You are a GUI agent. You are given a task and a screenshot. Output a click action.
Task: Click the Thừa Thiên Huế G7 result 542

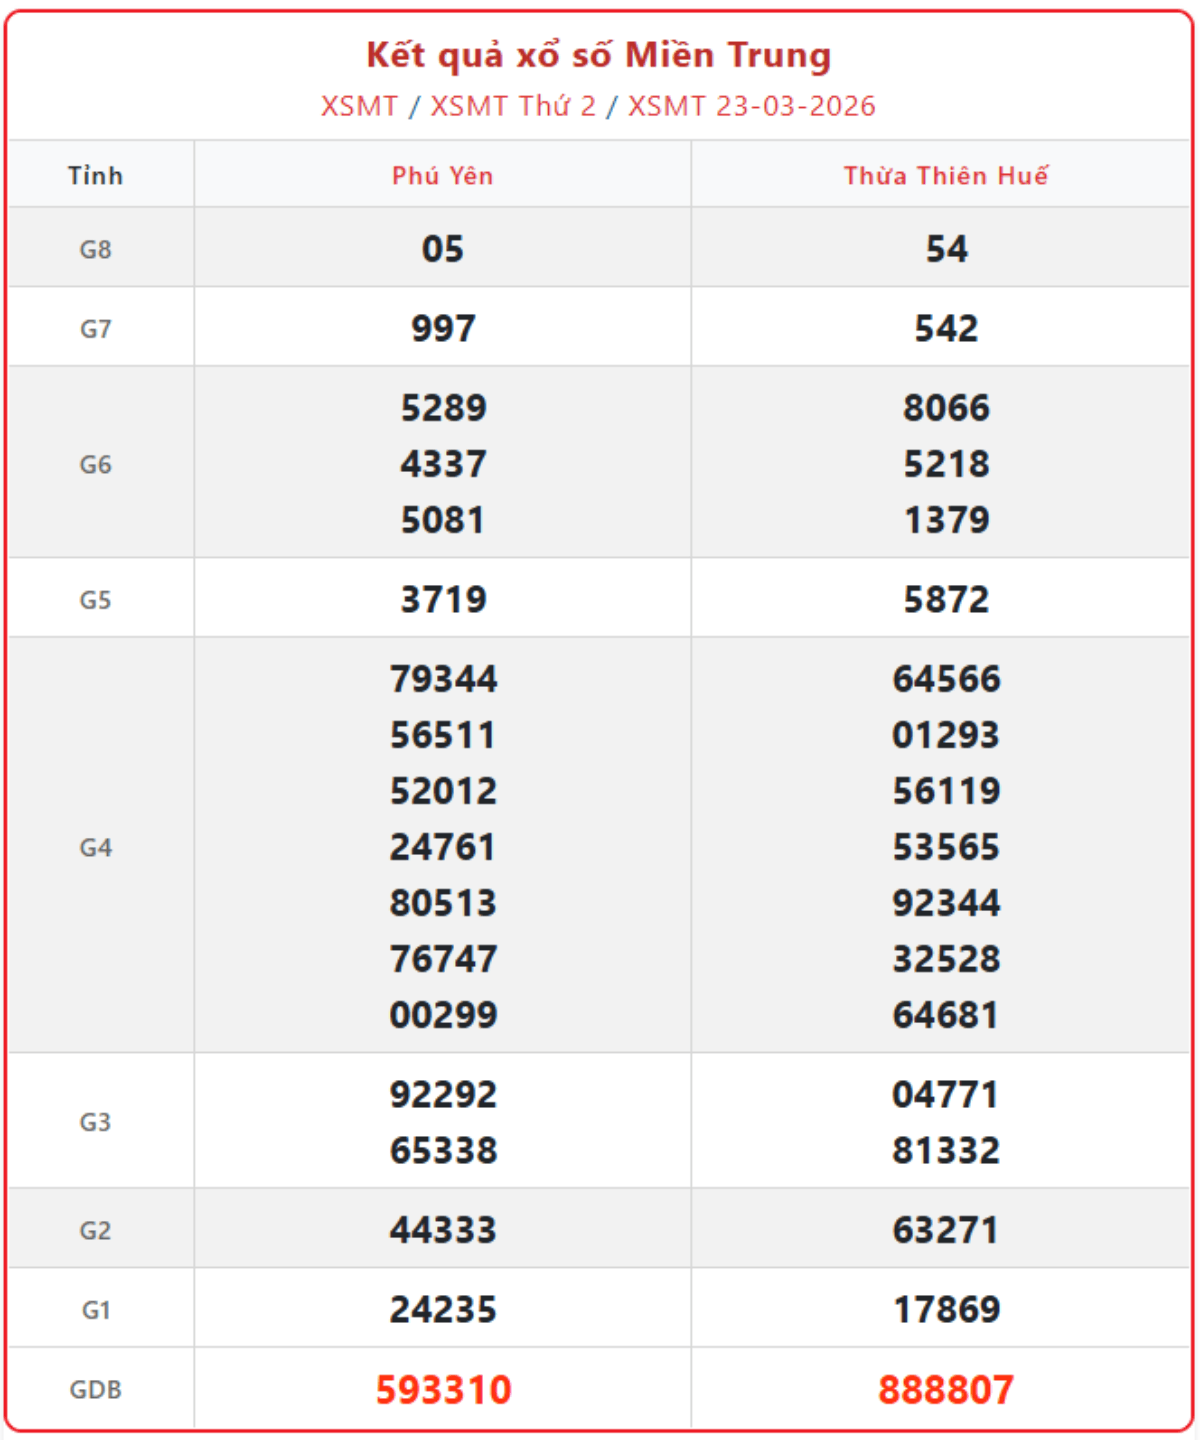(945, 329)
